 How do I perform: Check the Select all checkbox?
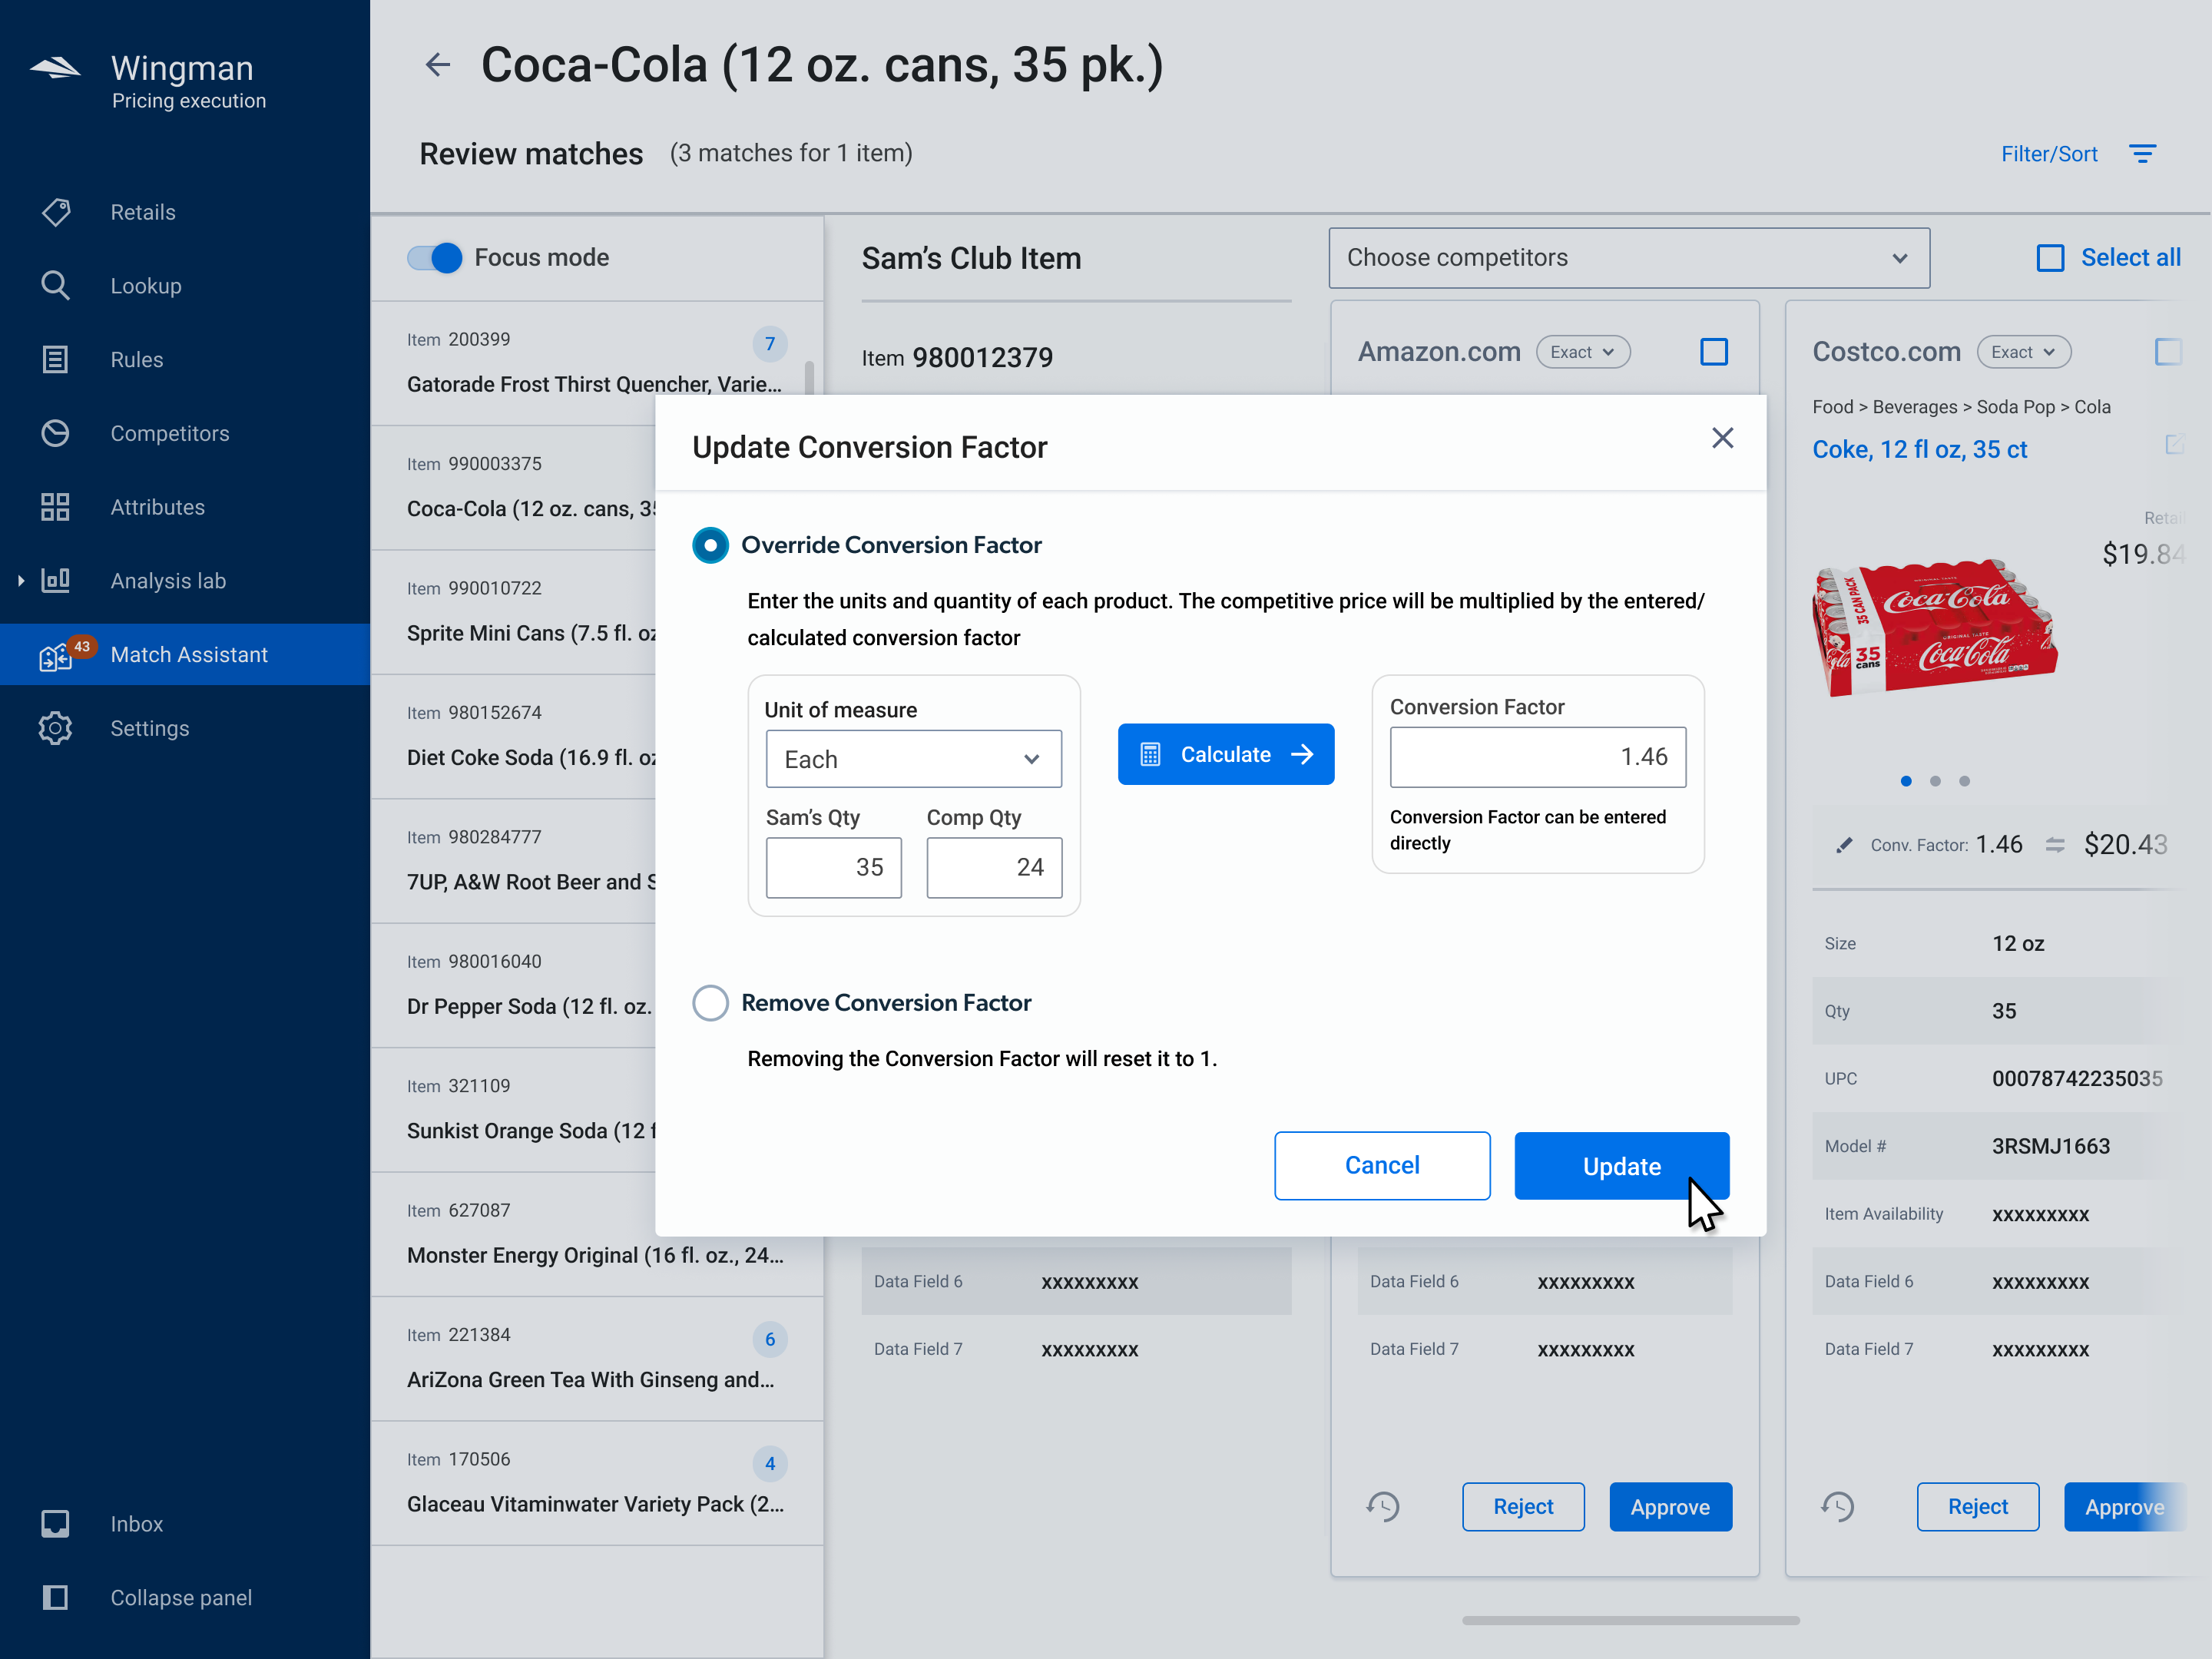(x=2051, y=257)
